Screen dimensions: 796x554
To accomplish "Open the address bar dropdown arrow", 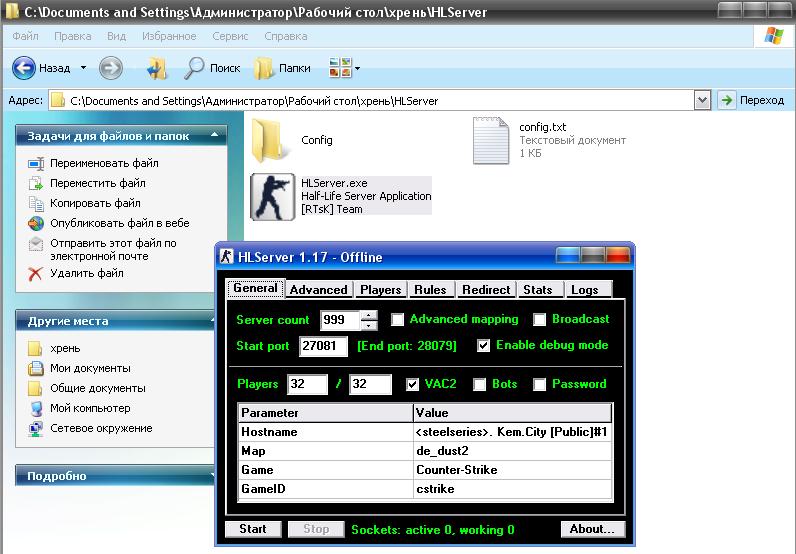I will (x=702, y=100).
